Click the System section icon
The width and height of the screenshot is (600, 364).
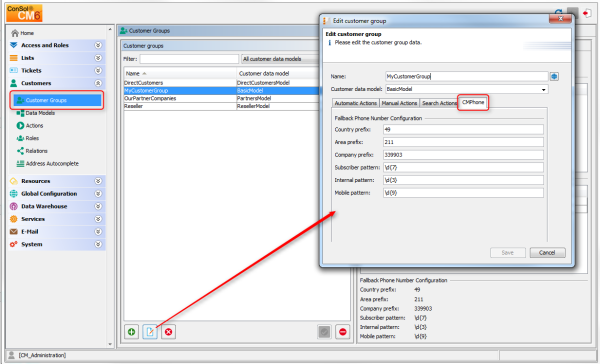(14, 244)
